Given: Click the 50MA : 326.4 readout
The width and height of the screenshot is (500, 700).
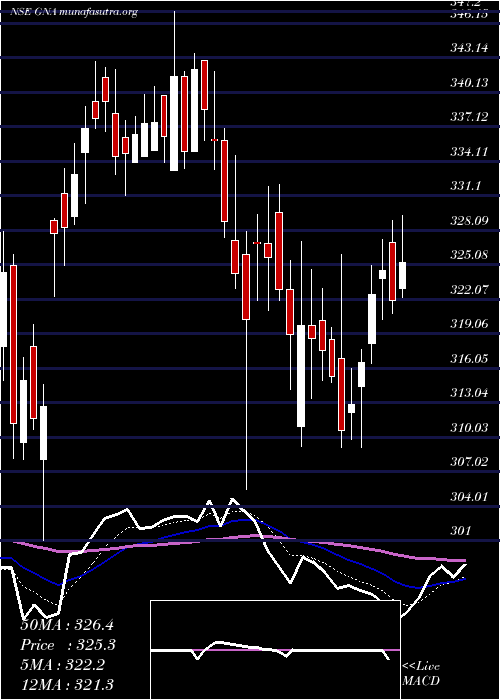Looking at the screenshot, I should pos(68,625).
